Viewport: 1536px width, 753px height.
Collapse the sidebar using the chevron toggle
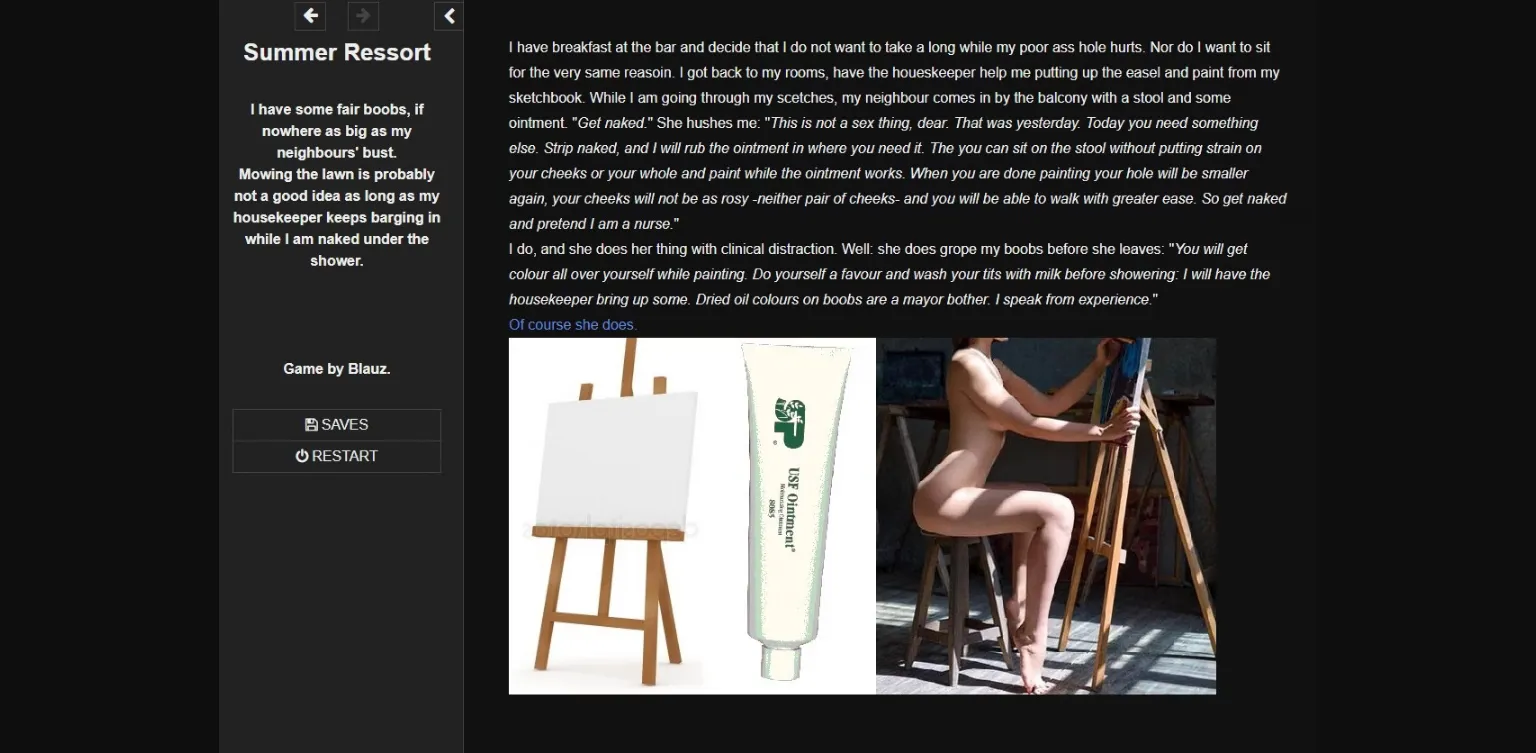coord(449,15)
